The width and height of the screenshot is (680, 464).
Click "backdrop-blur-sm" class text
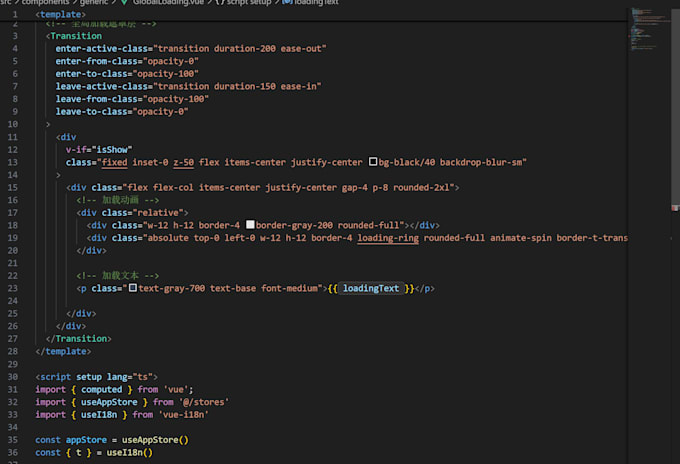click(x=481, y=162)
